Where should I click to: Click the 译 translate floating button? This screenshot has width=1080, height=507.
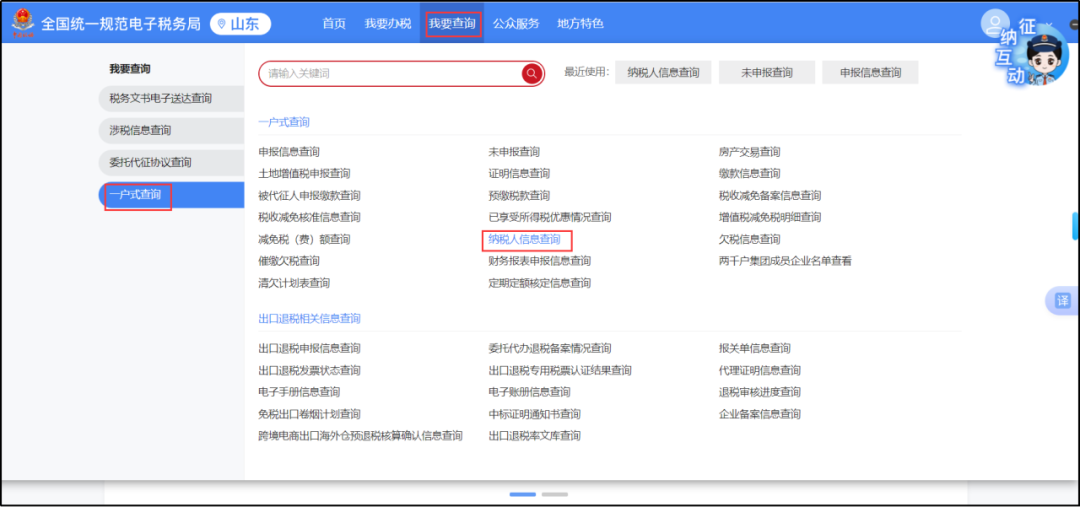pyautogui.click(x=1063, y=300)
